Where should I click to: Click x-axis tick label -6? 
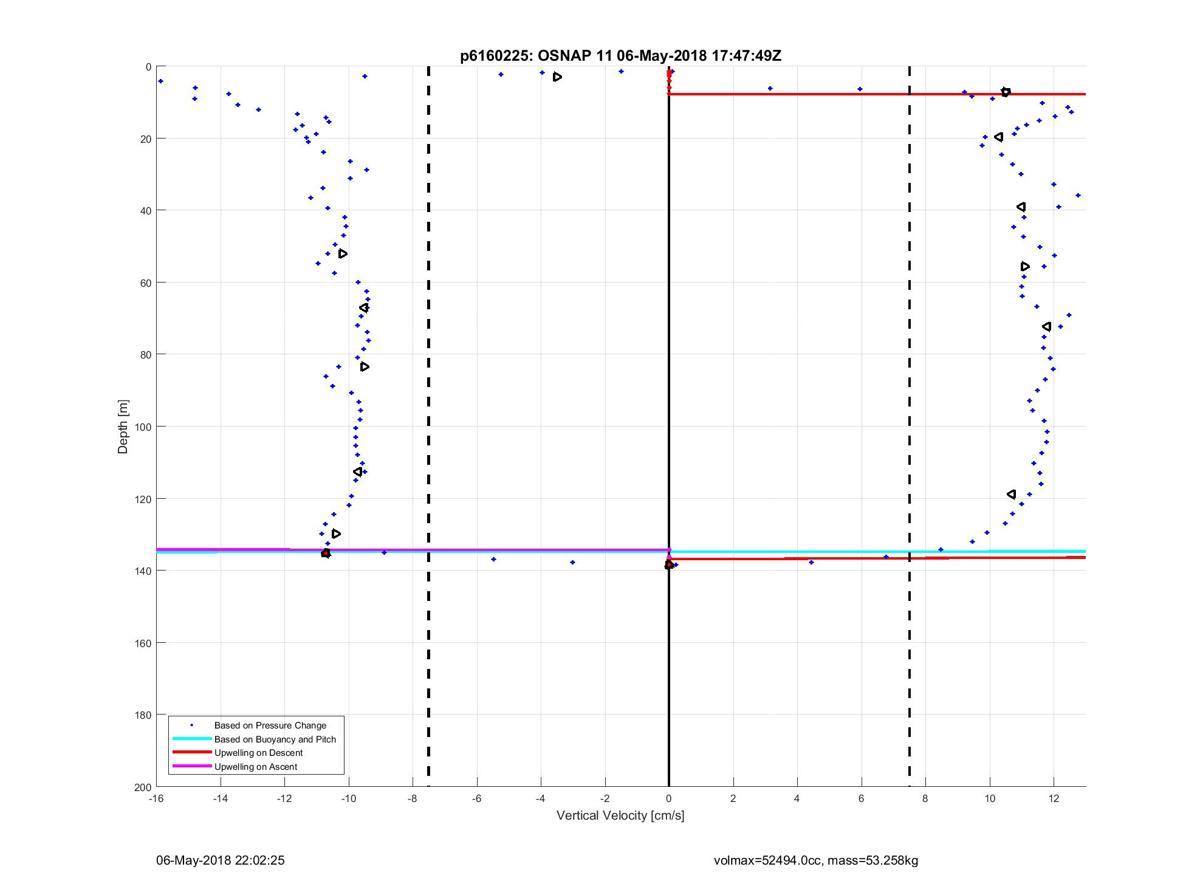pos(476,799)
